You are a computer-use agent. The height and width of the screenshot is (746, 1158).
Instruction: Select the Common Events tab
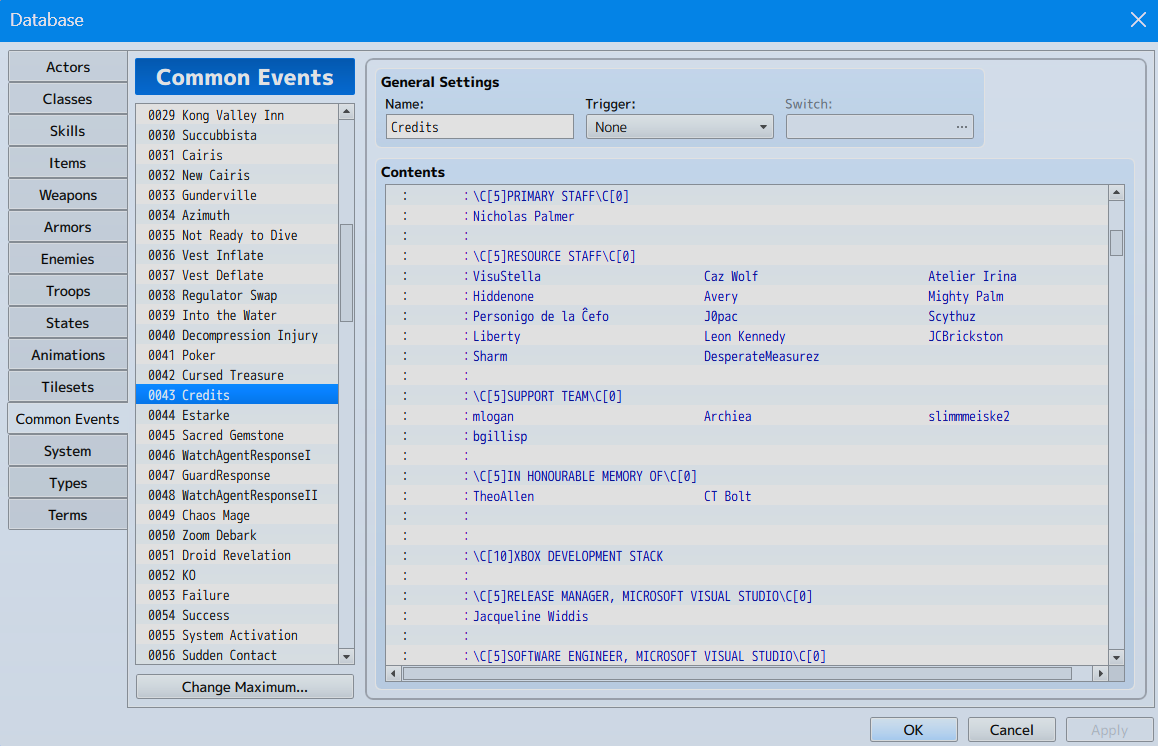(67, 419)
